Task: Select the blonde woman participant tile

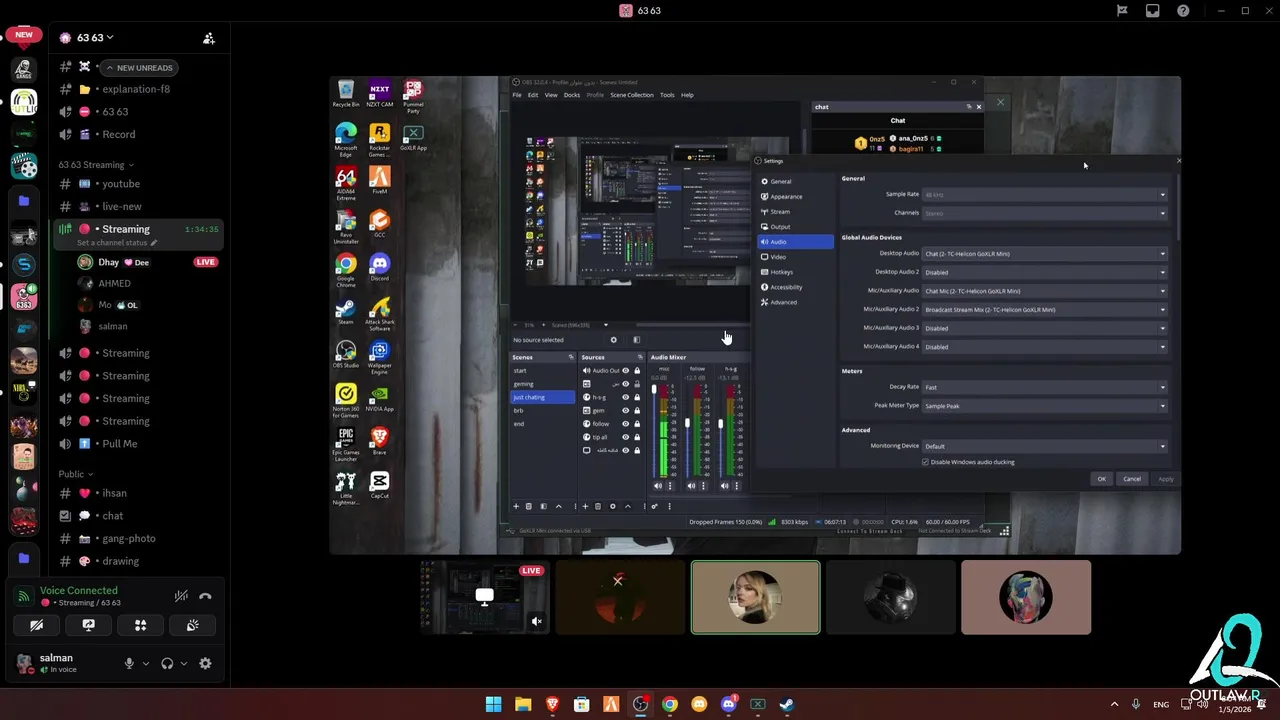Action: 755,598
